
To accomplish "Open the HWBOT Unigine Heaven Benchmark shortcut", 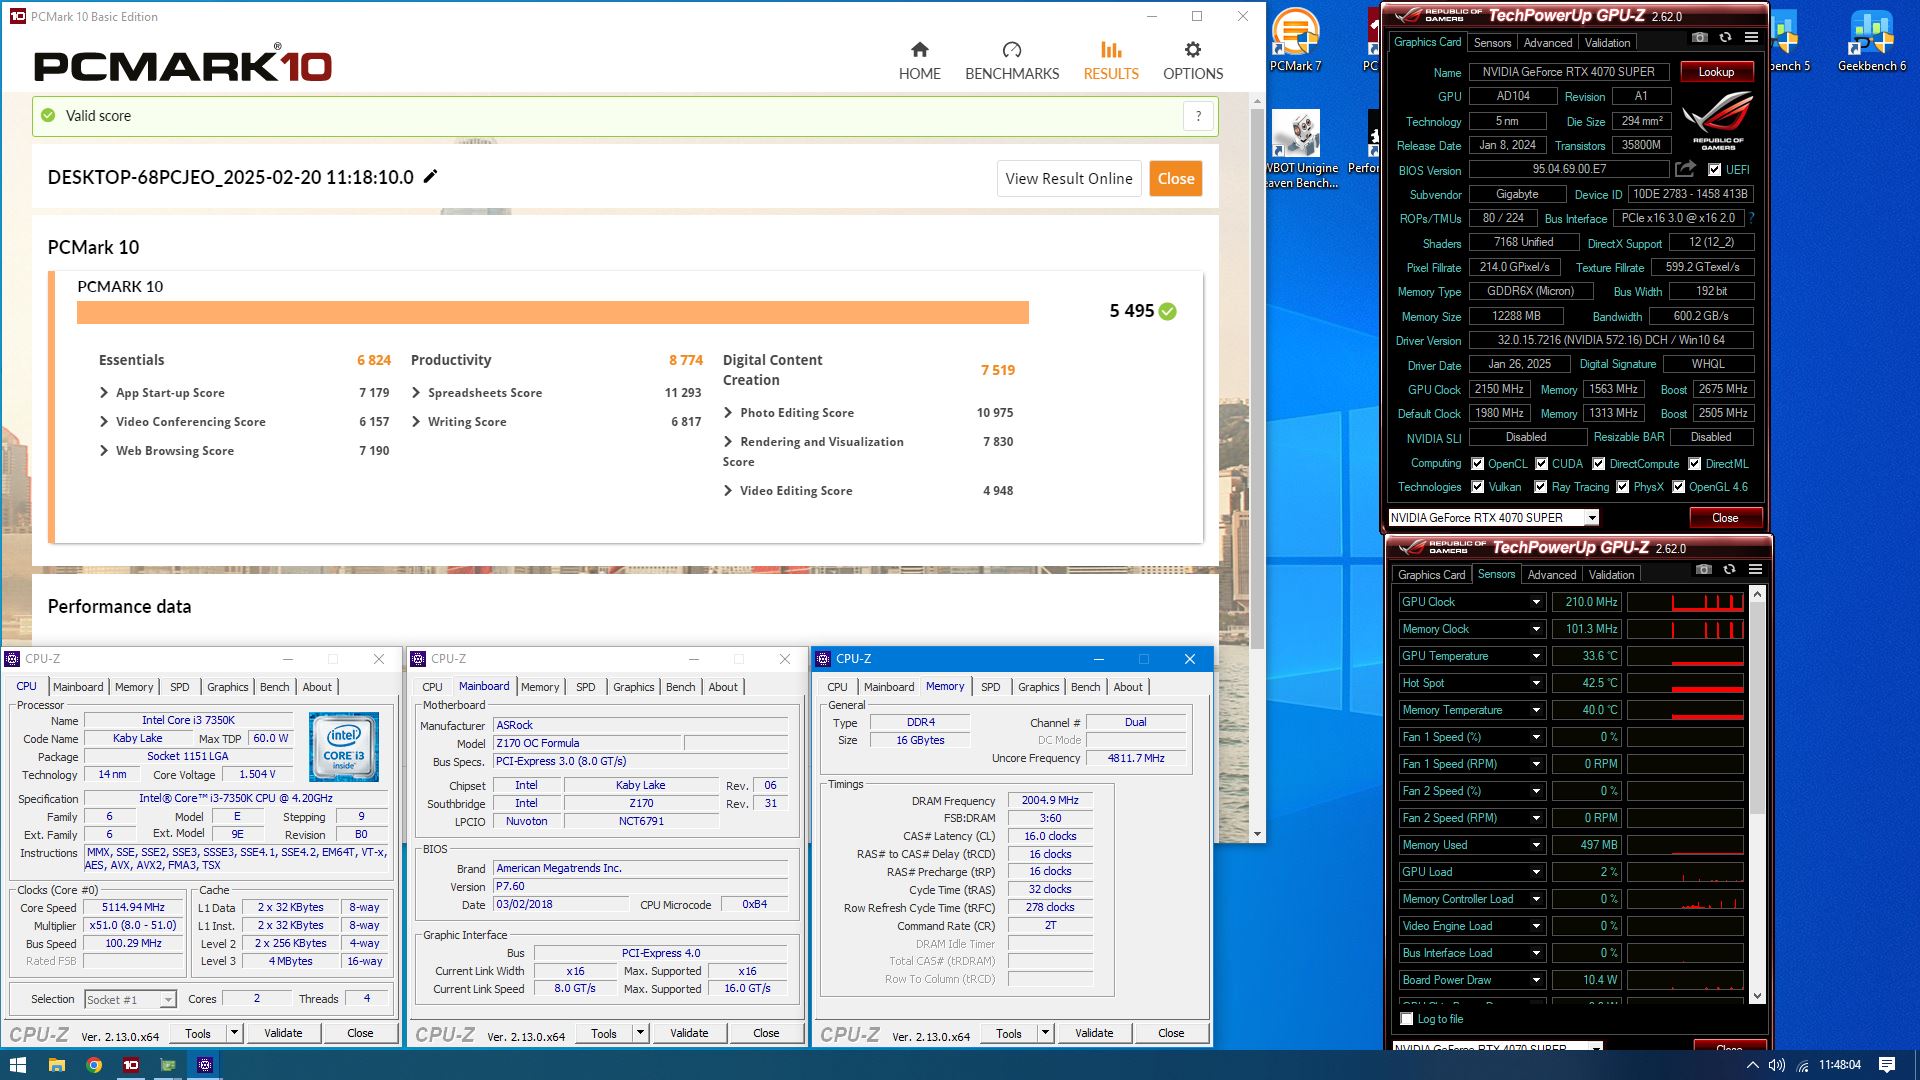I will click(x=1301, y=150).
